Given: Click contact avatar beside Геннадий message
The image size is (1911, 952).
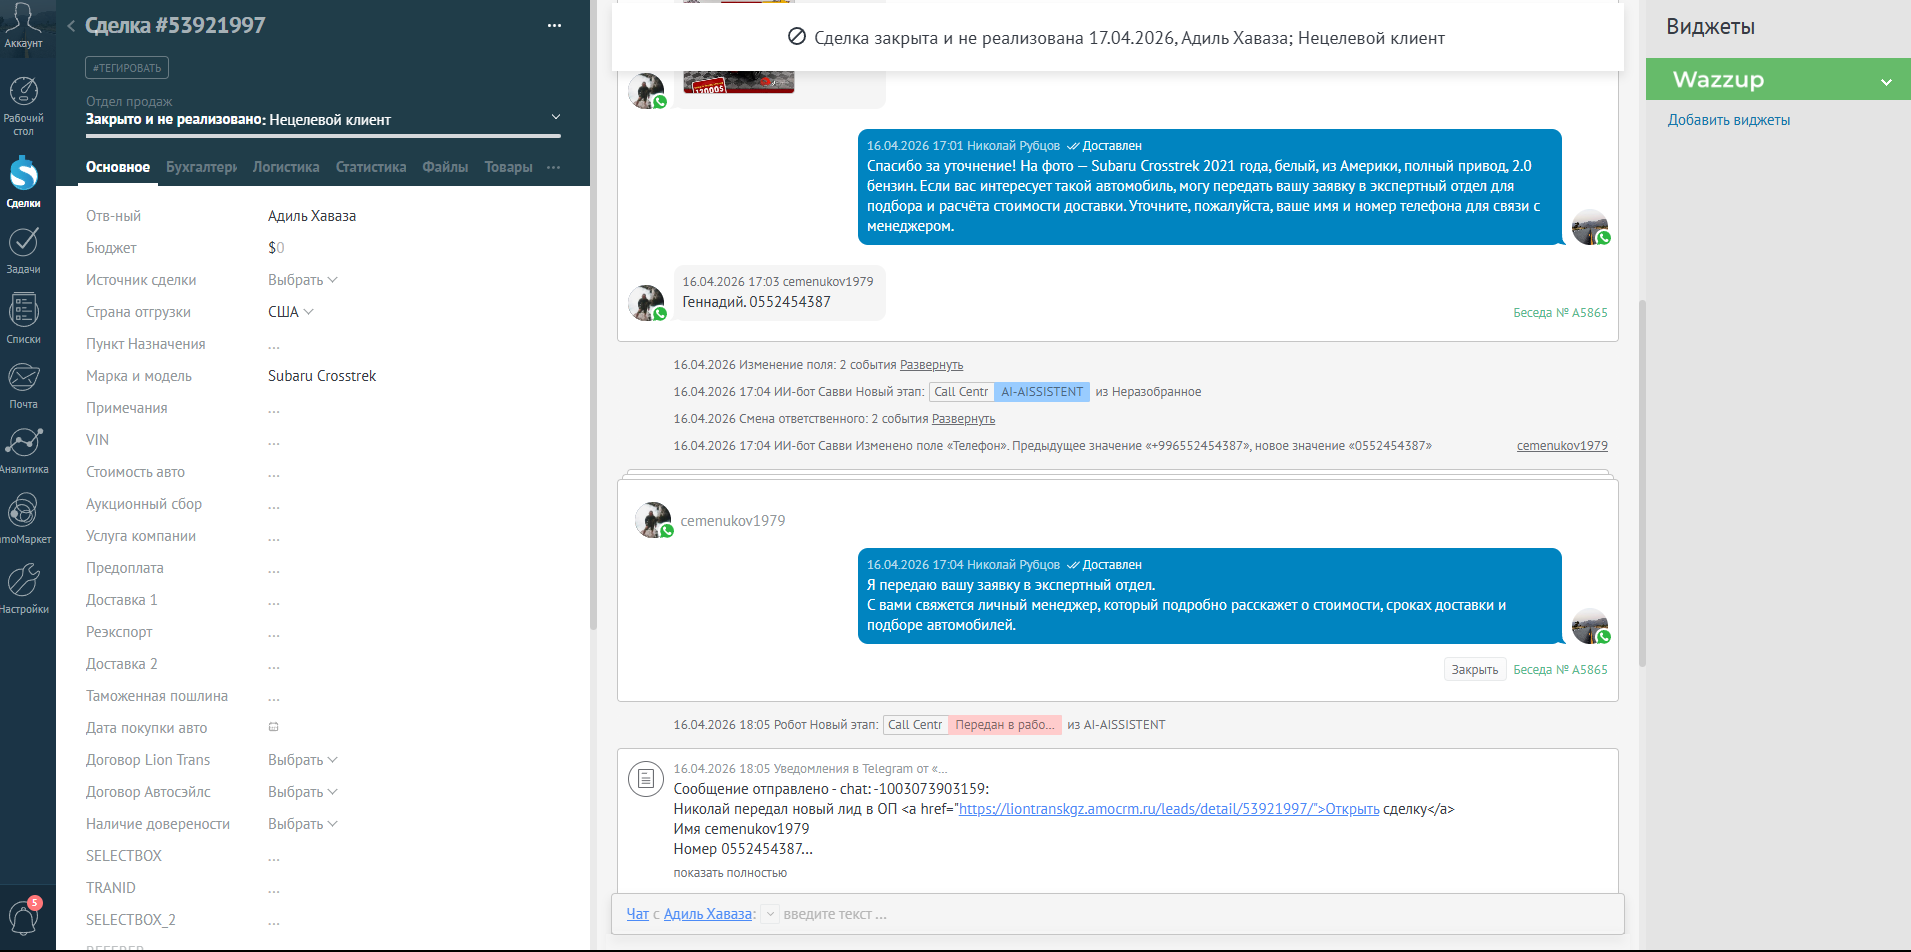Looking at the screenshot, I should [x=646, y=302].
